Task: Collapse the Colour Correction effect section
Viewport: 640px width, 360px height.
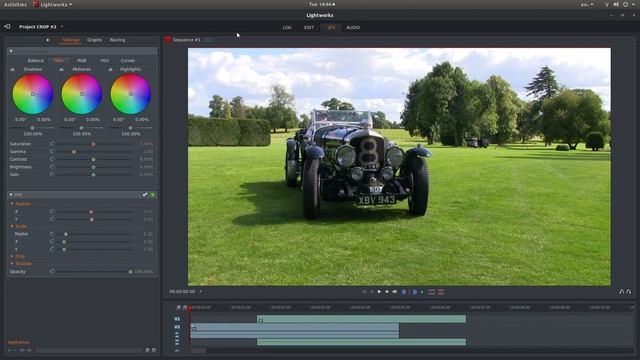Action: [11, 51]
